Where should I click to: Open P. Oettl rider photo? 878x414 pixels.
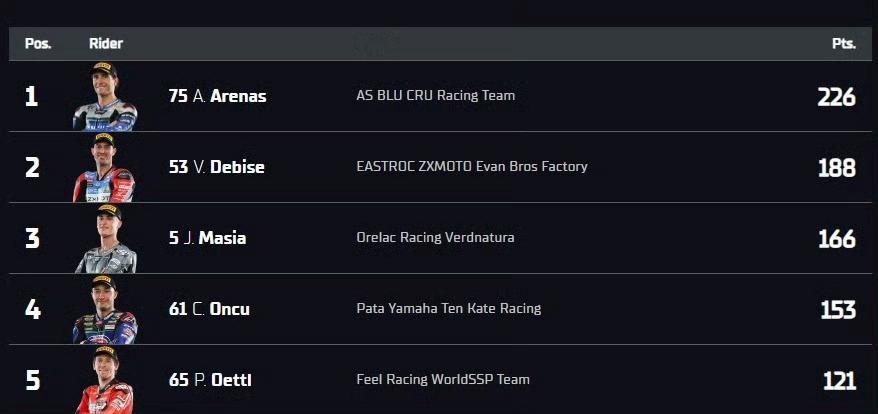[105, 380]
